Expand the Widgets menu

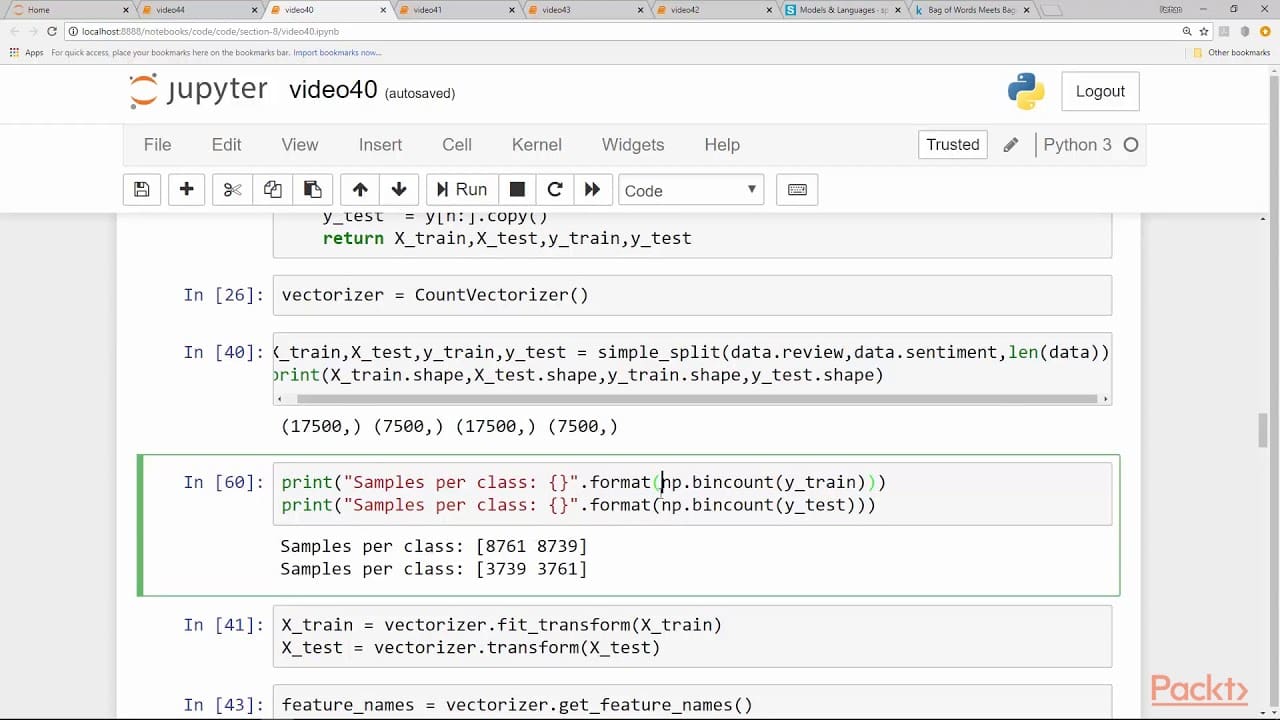click(632, 145)
